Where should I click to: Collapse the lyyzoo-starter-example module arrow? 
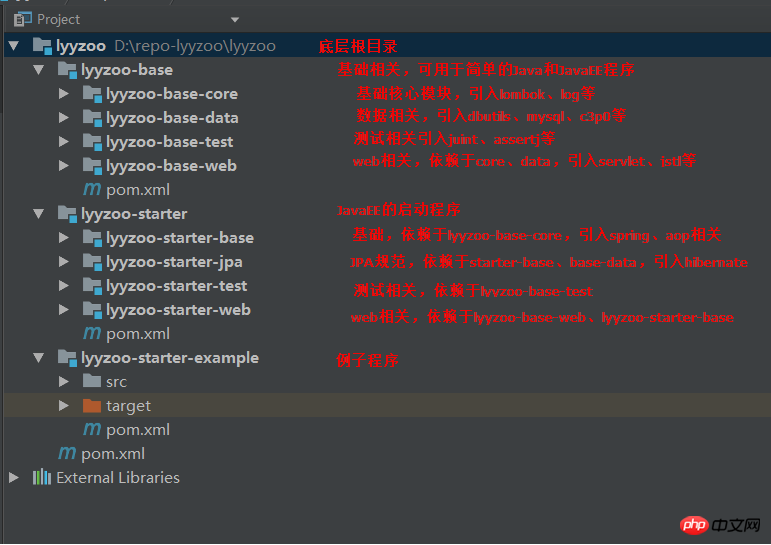[39, 358]
